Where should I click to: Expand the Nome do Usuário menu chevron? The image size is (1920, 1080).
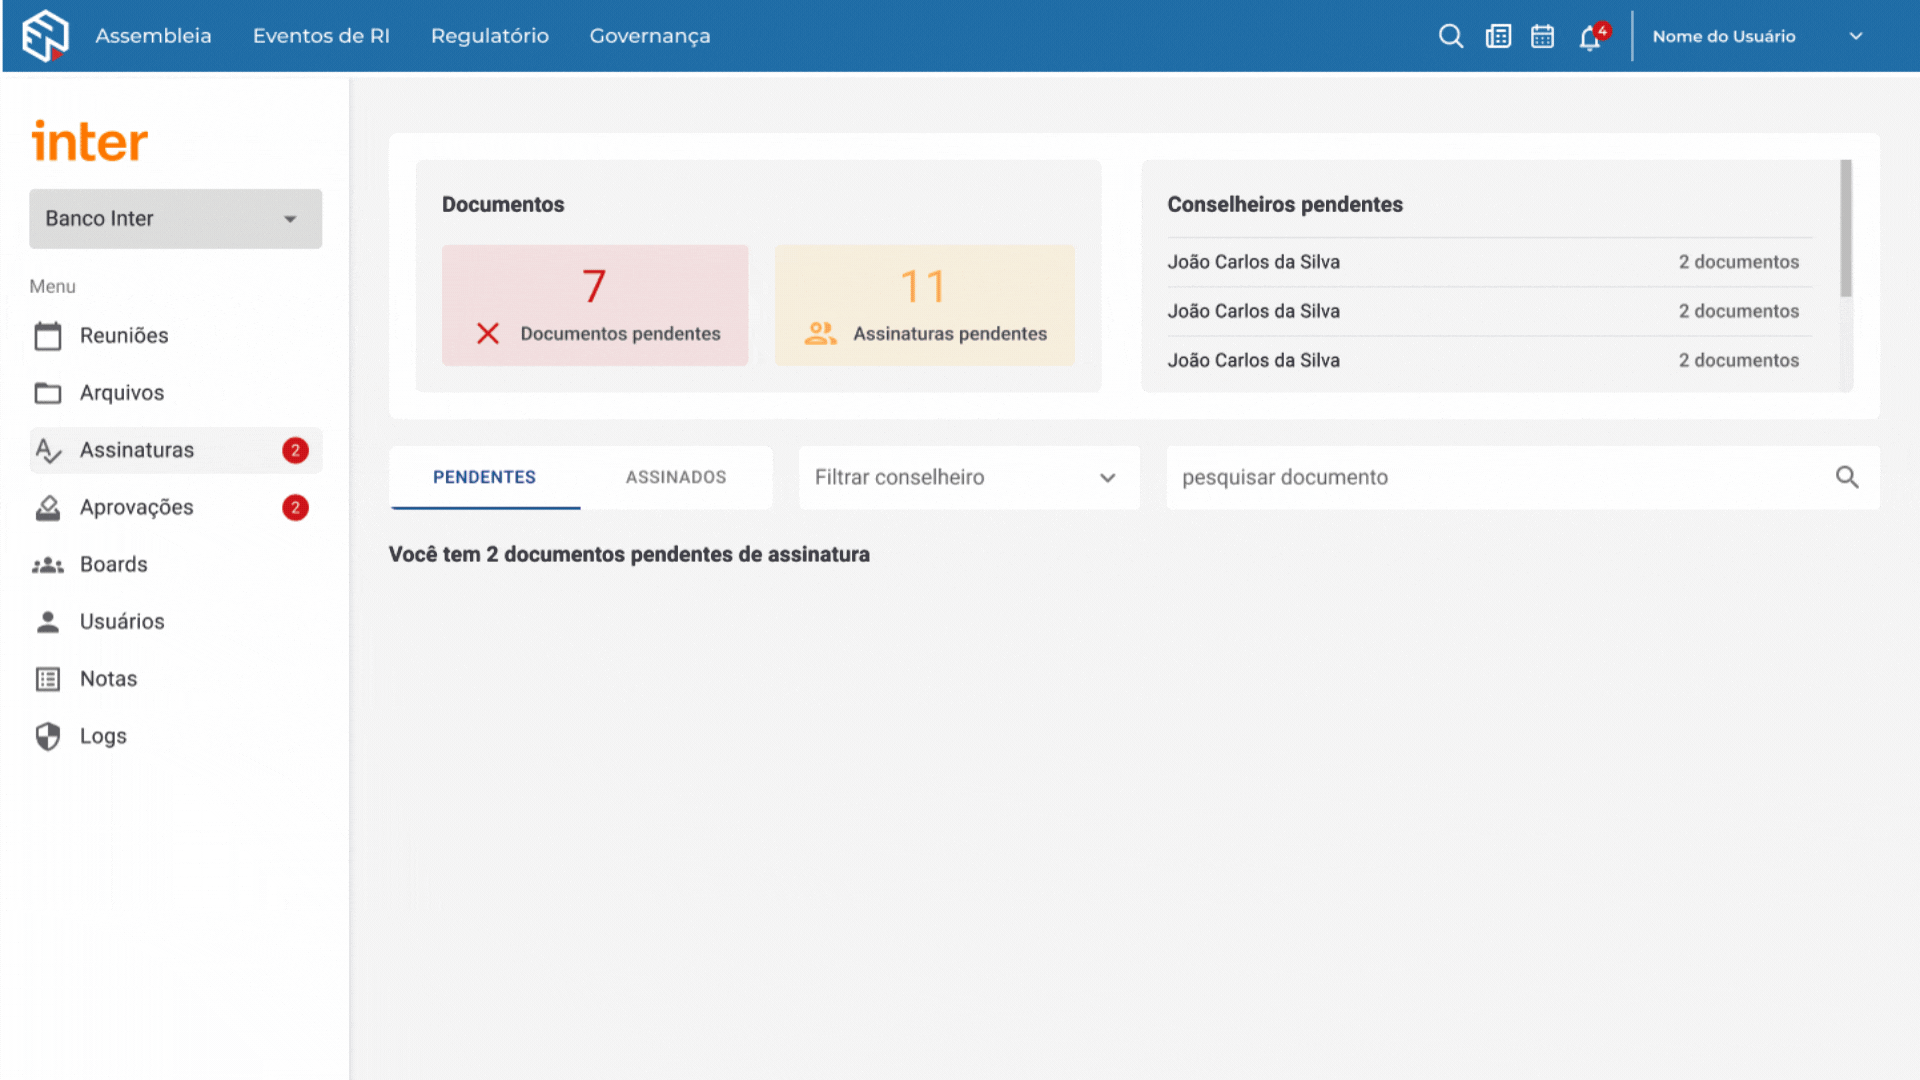pos(1856,36)
